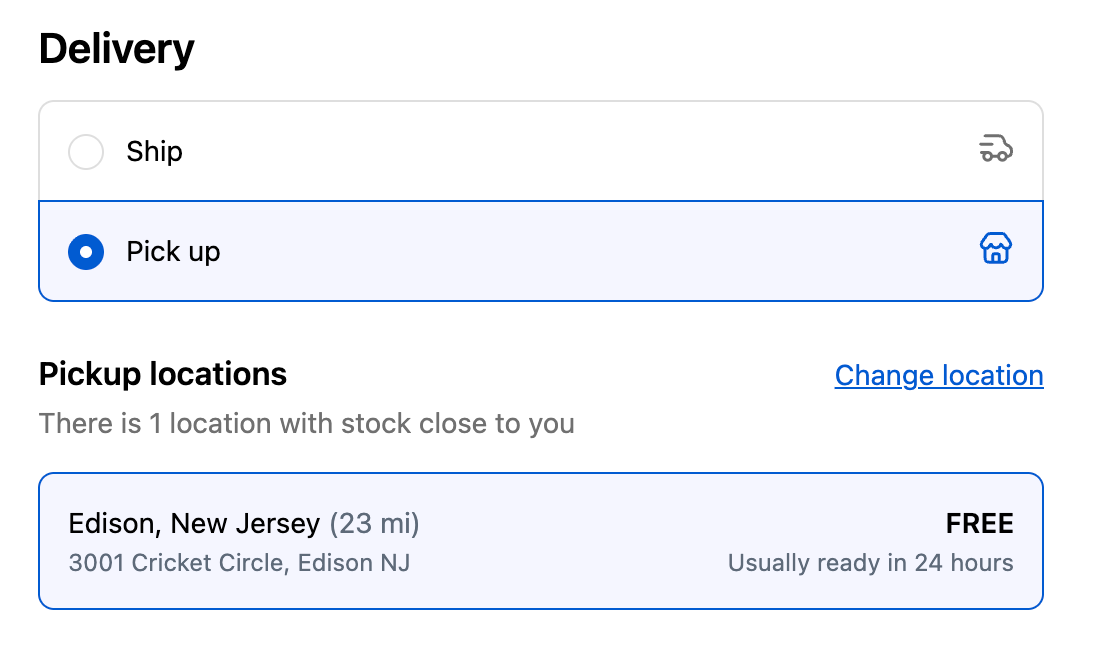Screen dimensions: 1094x650
Task: Select the Ship radio button
Action: 86,151
